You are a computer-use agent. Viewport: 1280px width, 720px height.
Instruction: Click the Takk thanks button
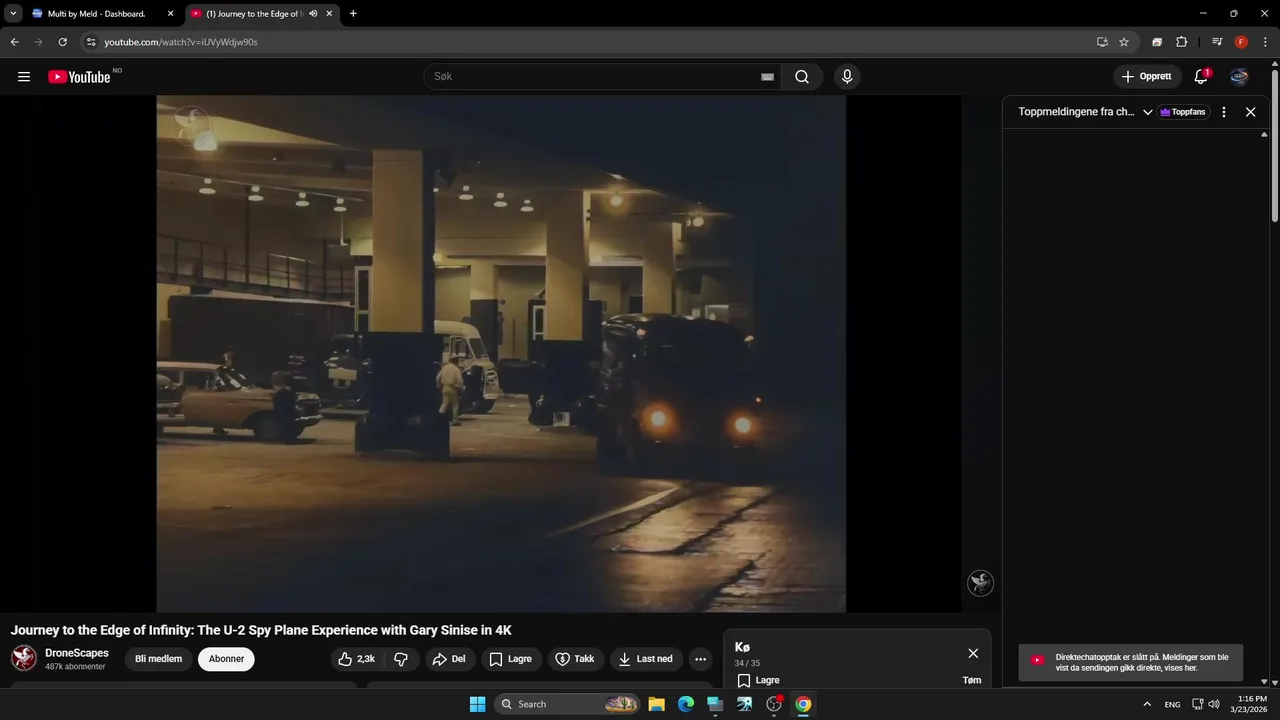[575, 659]
